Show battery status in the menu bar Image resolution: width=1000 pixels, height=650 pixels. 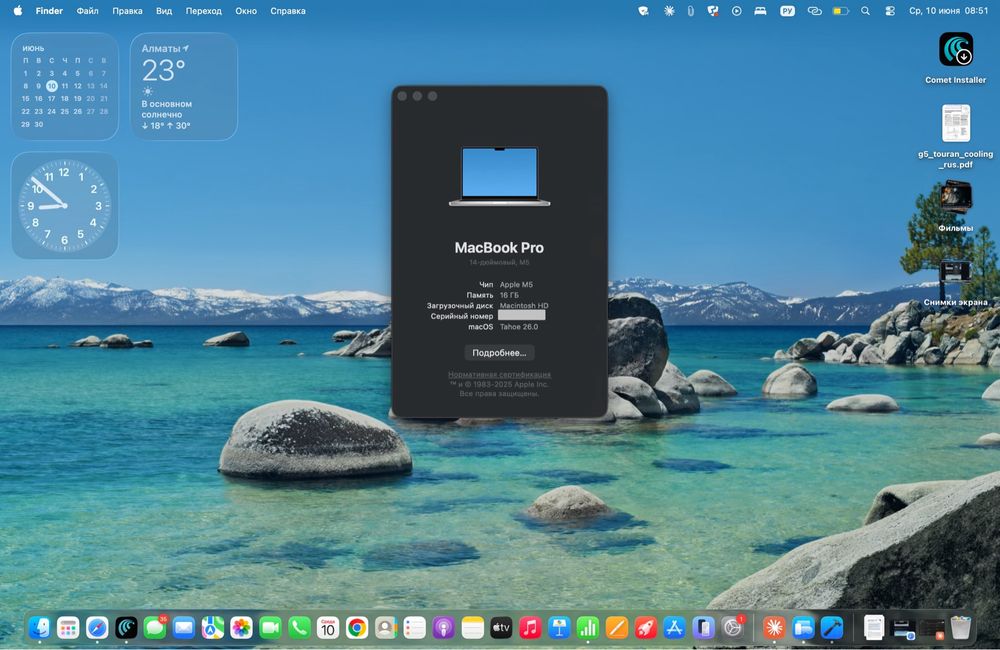(x=840, y=11)
